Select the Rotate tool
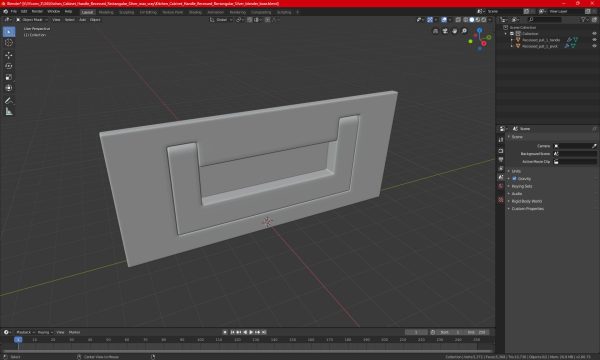The width and height of the screenshot is (600, 360). coord(9,66)
